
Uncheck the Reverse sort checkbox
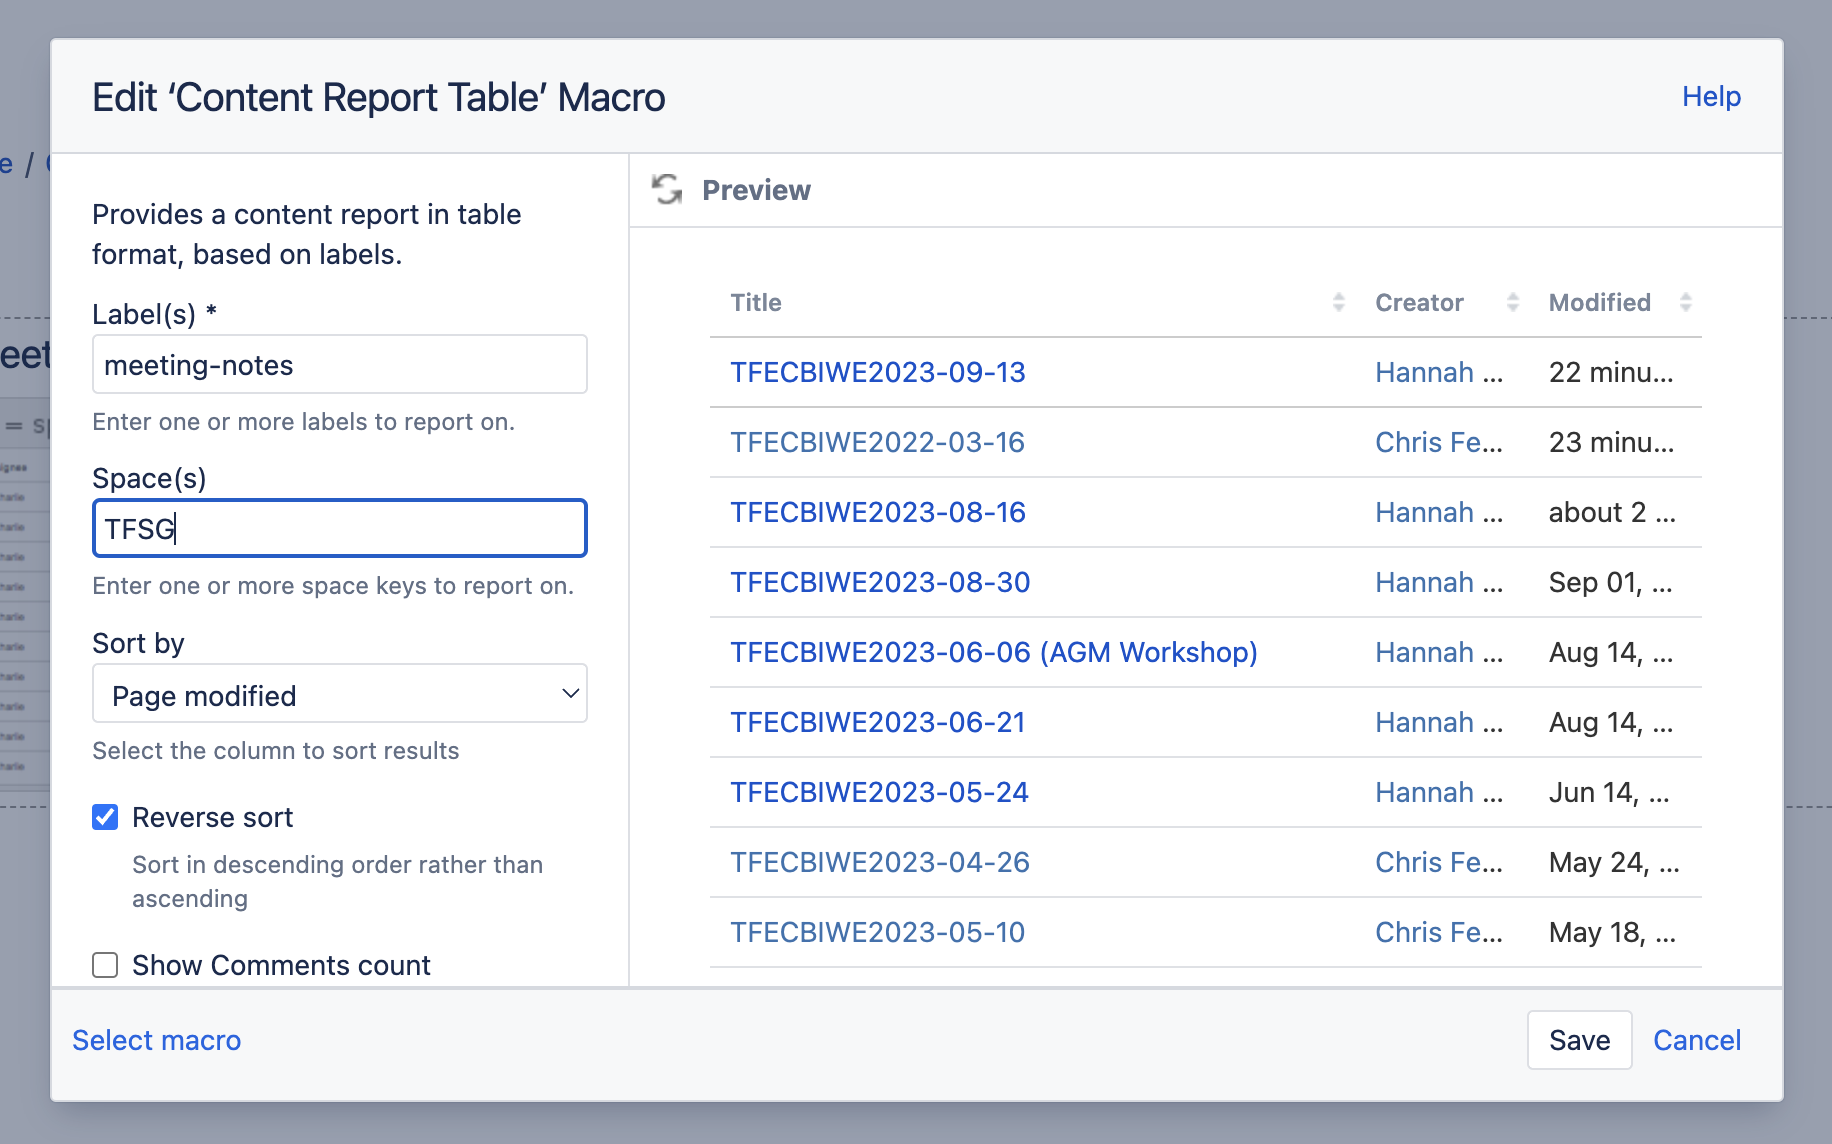pos(105,817)
